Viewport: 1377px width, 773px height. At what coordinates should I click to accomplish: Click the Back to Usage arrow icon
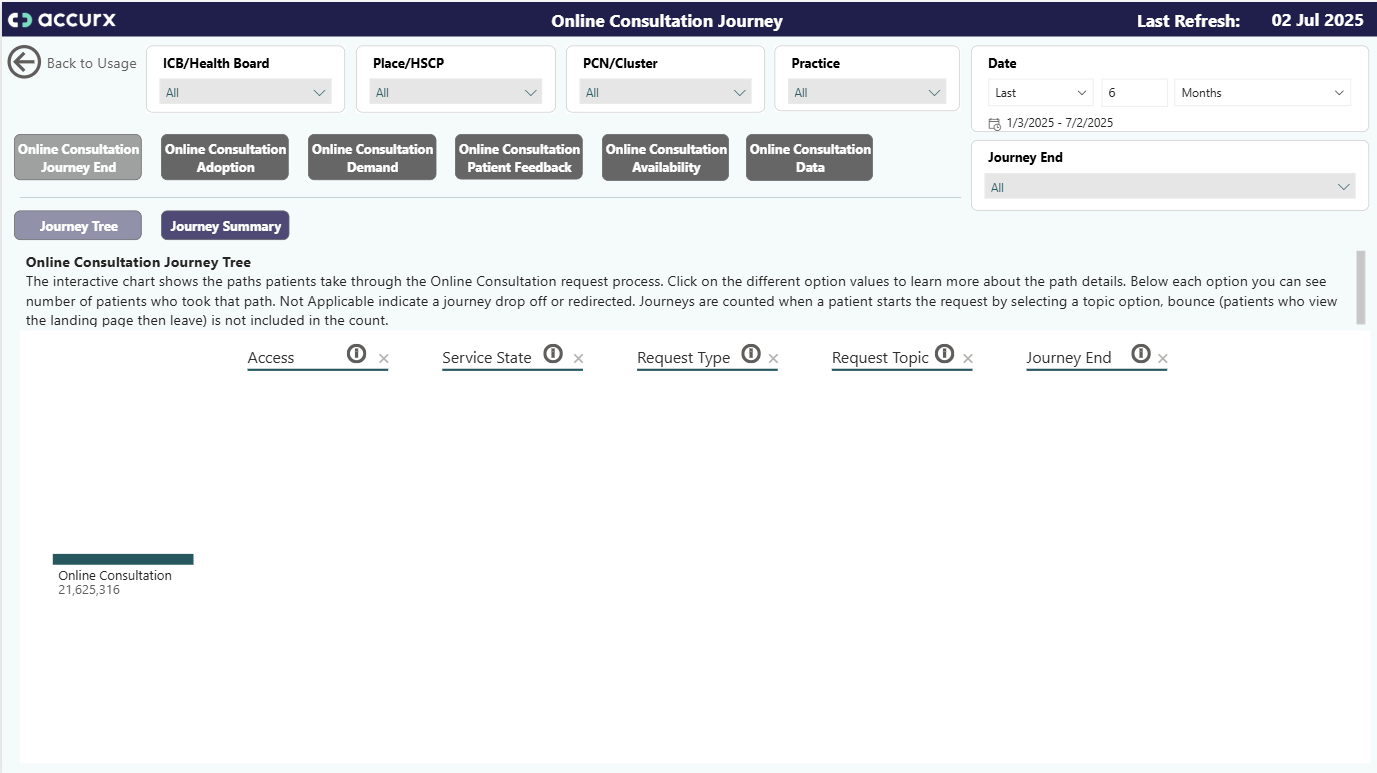[x=24, y=62]
